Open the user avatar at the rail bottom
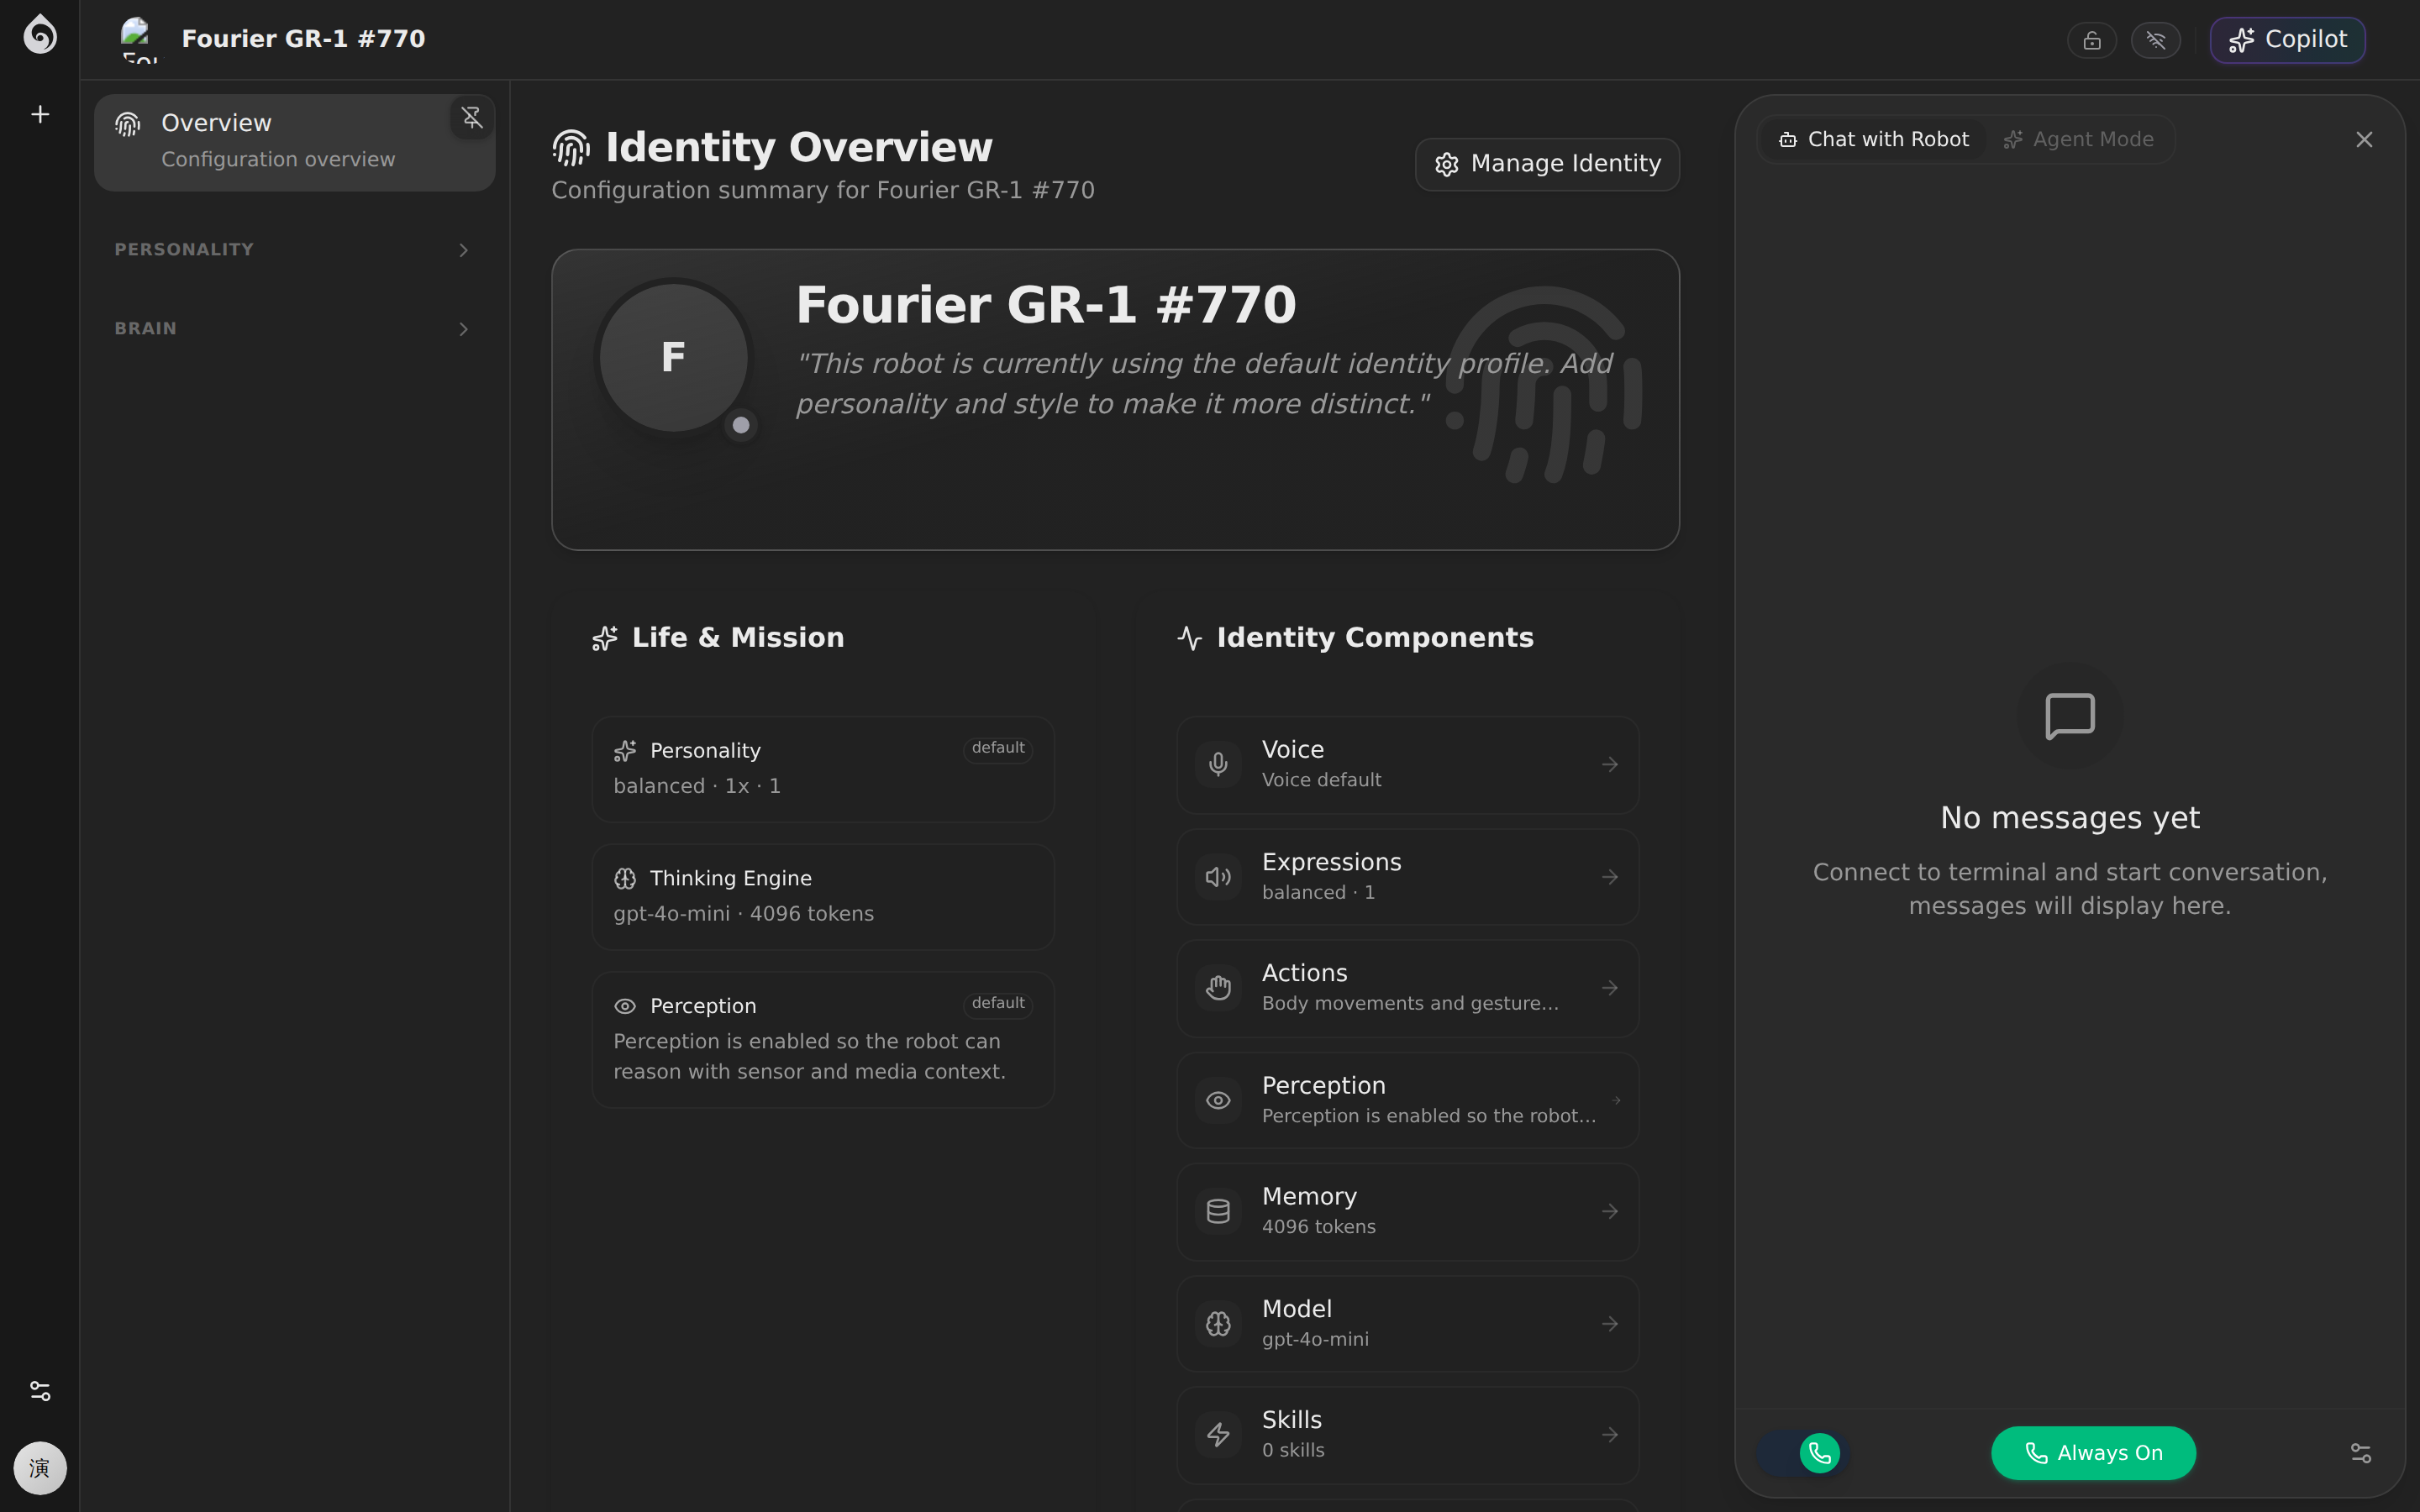Image resolution: width=2420 pixels, height=1512 pixels. tap(40, 1468)
